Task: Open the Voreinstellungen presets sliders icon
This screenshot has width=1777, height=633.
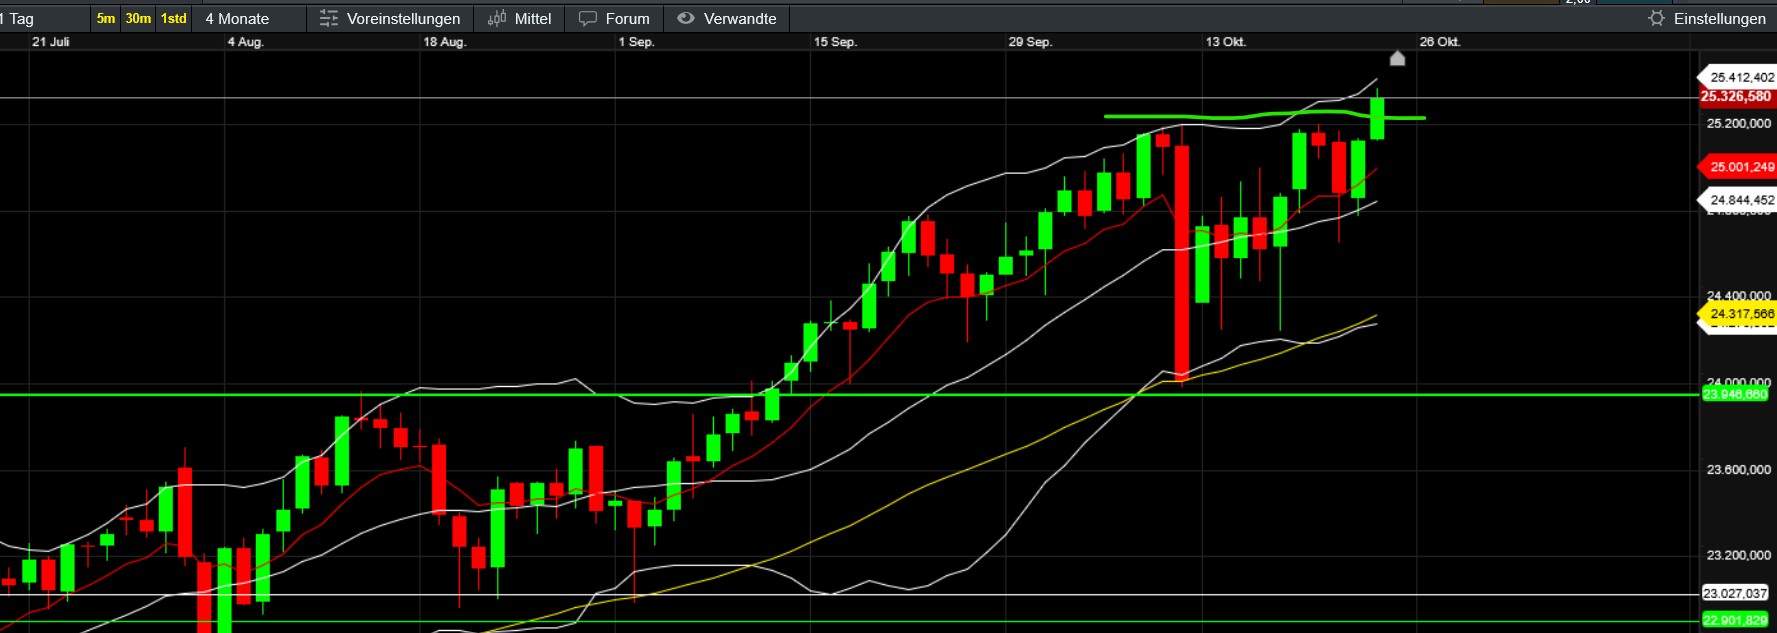Action: pos(329,19)
